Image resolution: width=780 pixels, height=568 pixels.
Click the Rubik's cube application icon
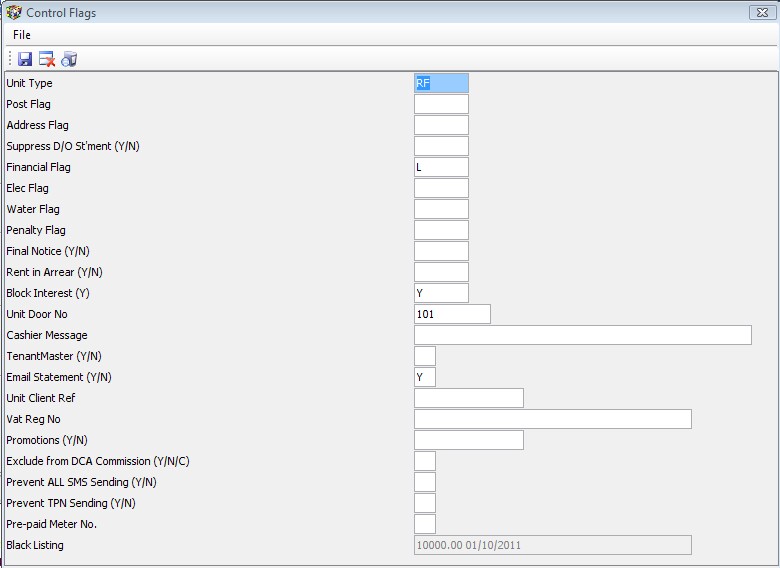click(x=14, y=13)
